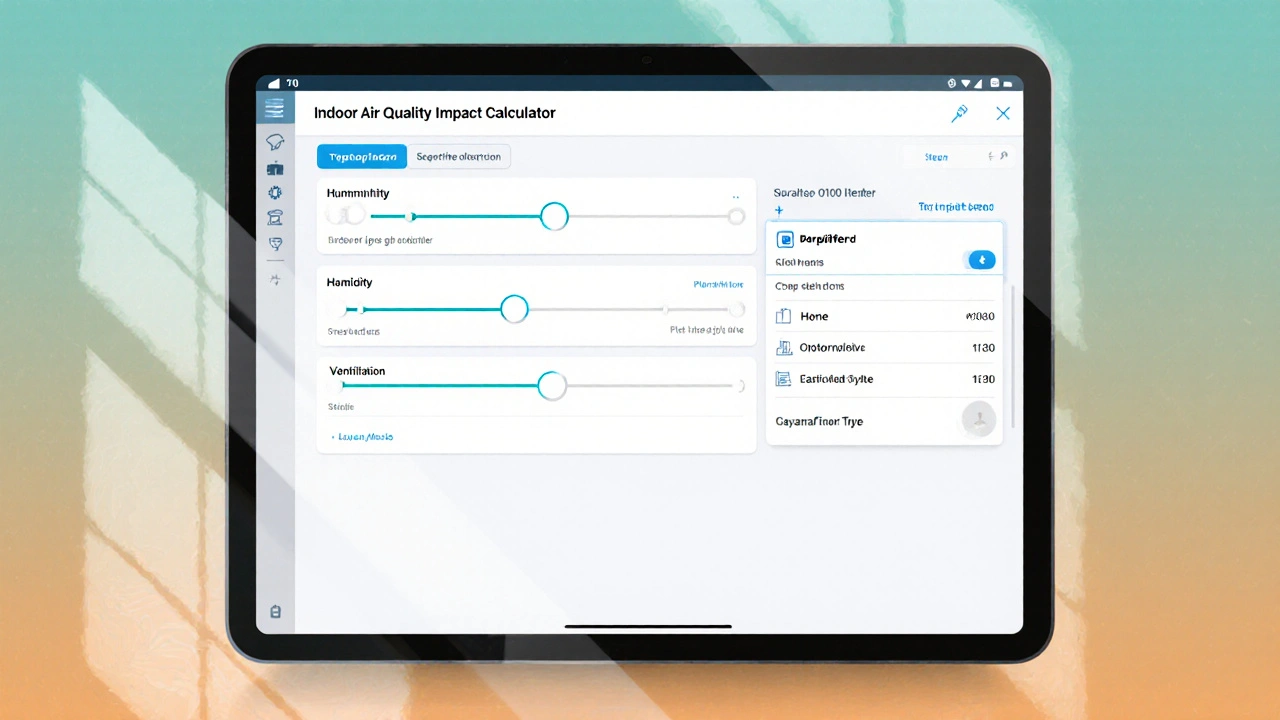Click the clipboard icon at bottom of sidebar

pyautogui.click(x=275, y=612)
